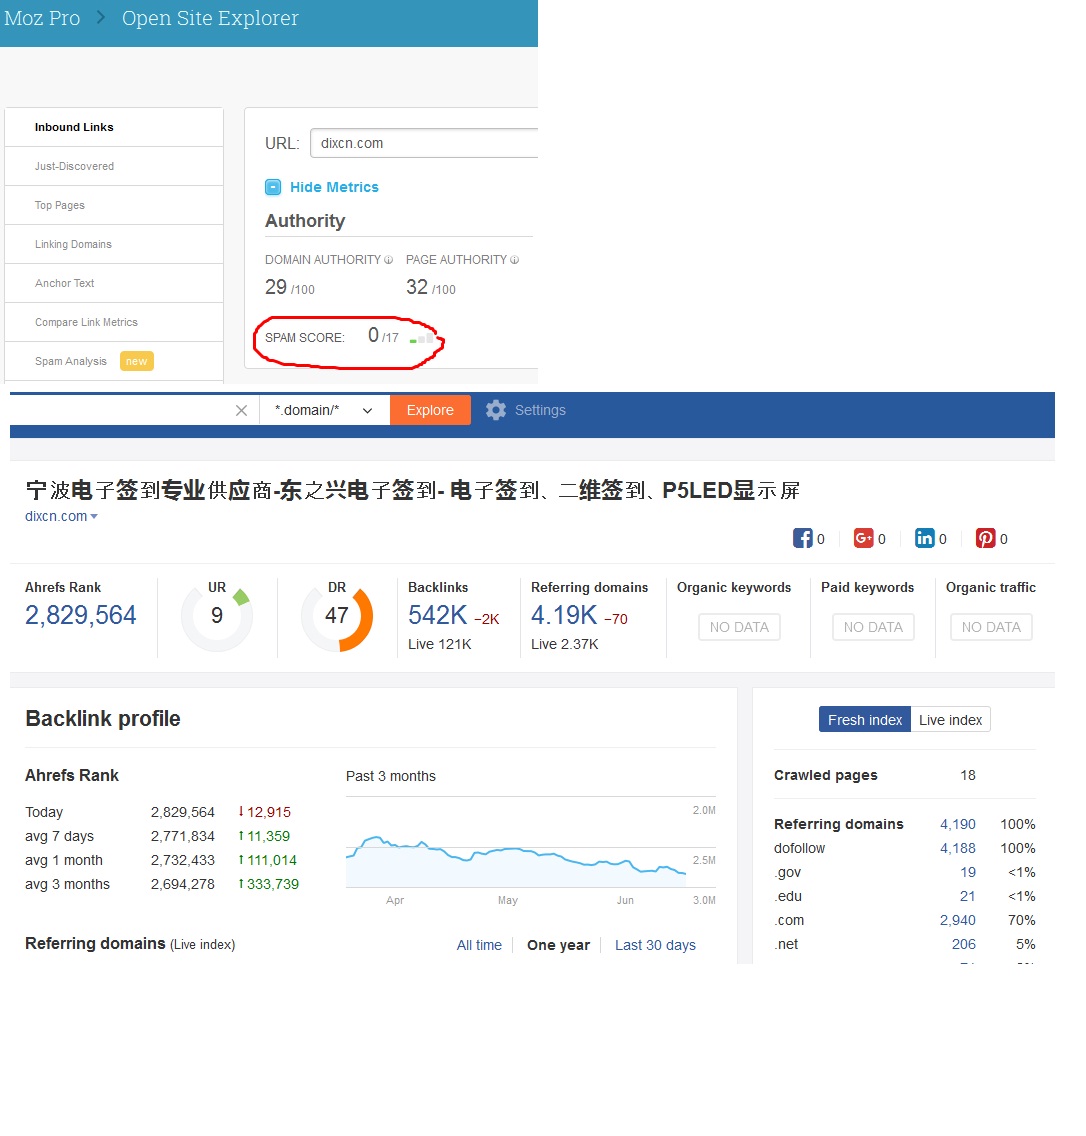Click the Hide Metrics minus icon

coord(272,187)
